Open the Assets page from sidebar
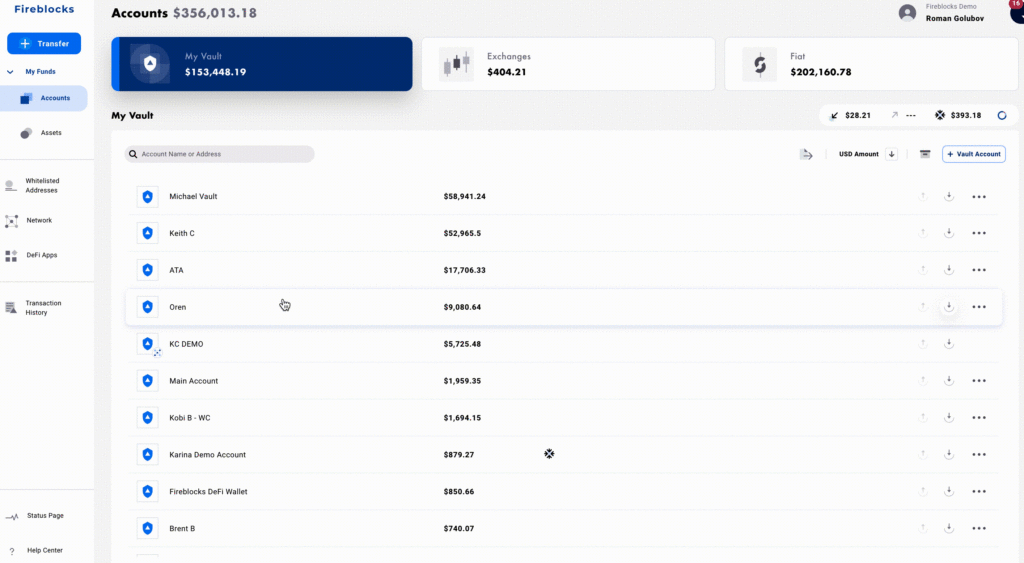The height and width of the screenshot is (563, 1024). tap(50, 133)
